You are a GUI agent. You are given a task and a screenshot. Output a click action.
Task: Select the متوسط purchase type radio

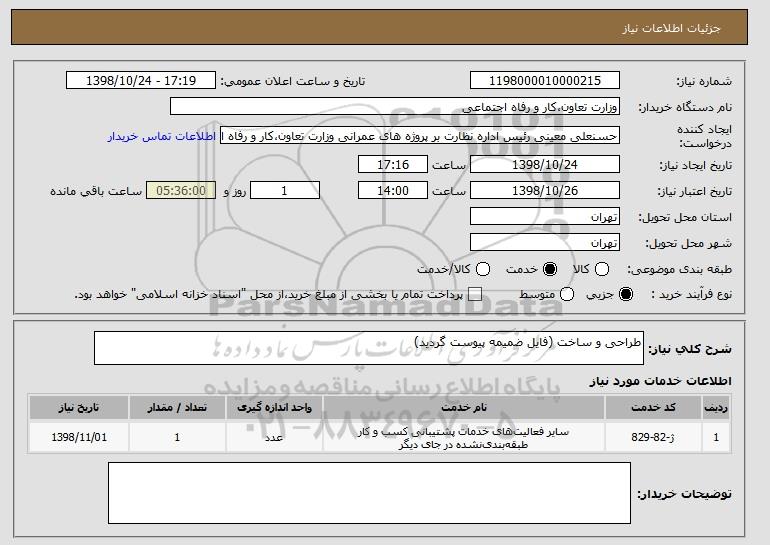[567, 294]
